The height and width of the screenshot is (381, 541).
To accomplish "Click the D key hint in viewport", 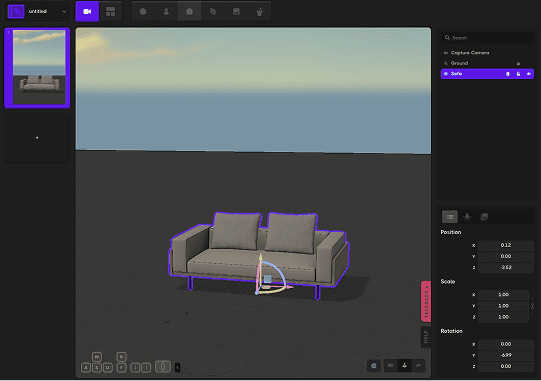I will tap(108, 368).
